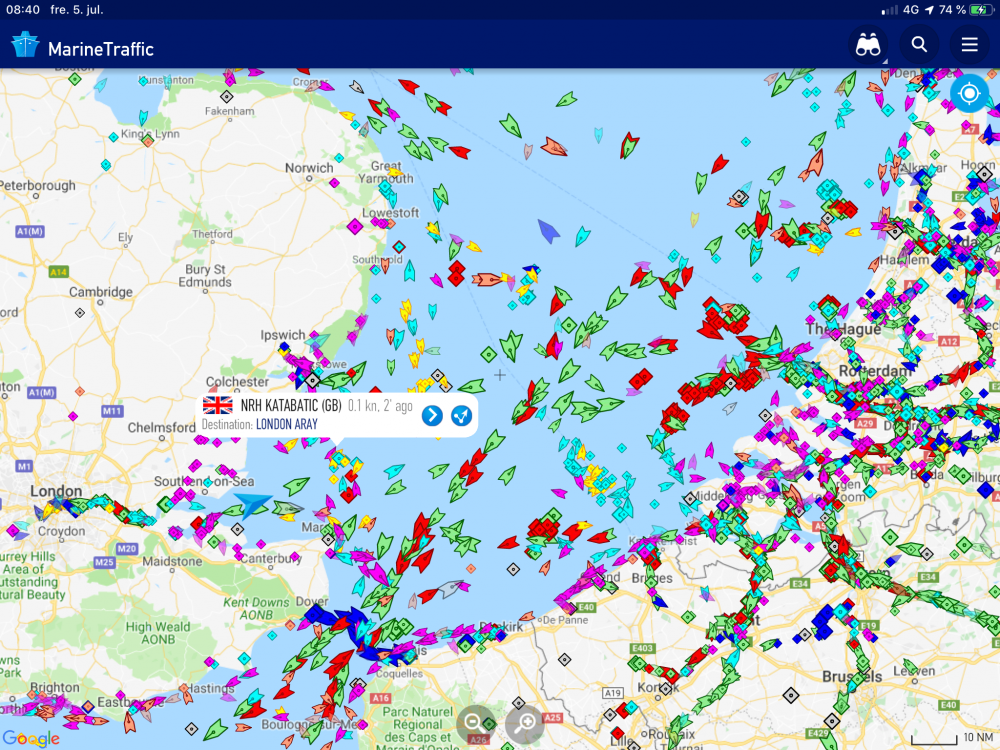
Task: Tap the 4G network indicator
Action: click(x=911, y=10)
